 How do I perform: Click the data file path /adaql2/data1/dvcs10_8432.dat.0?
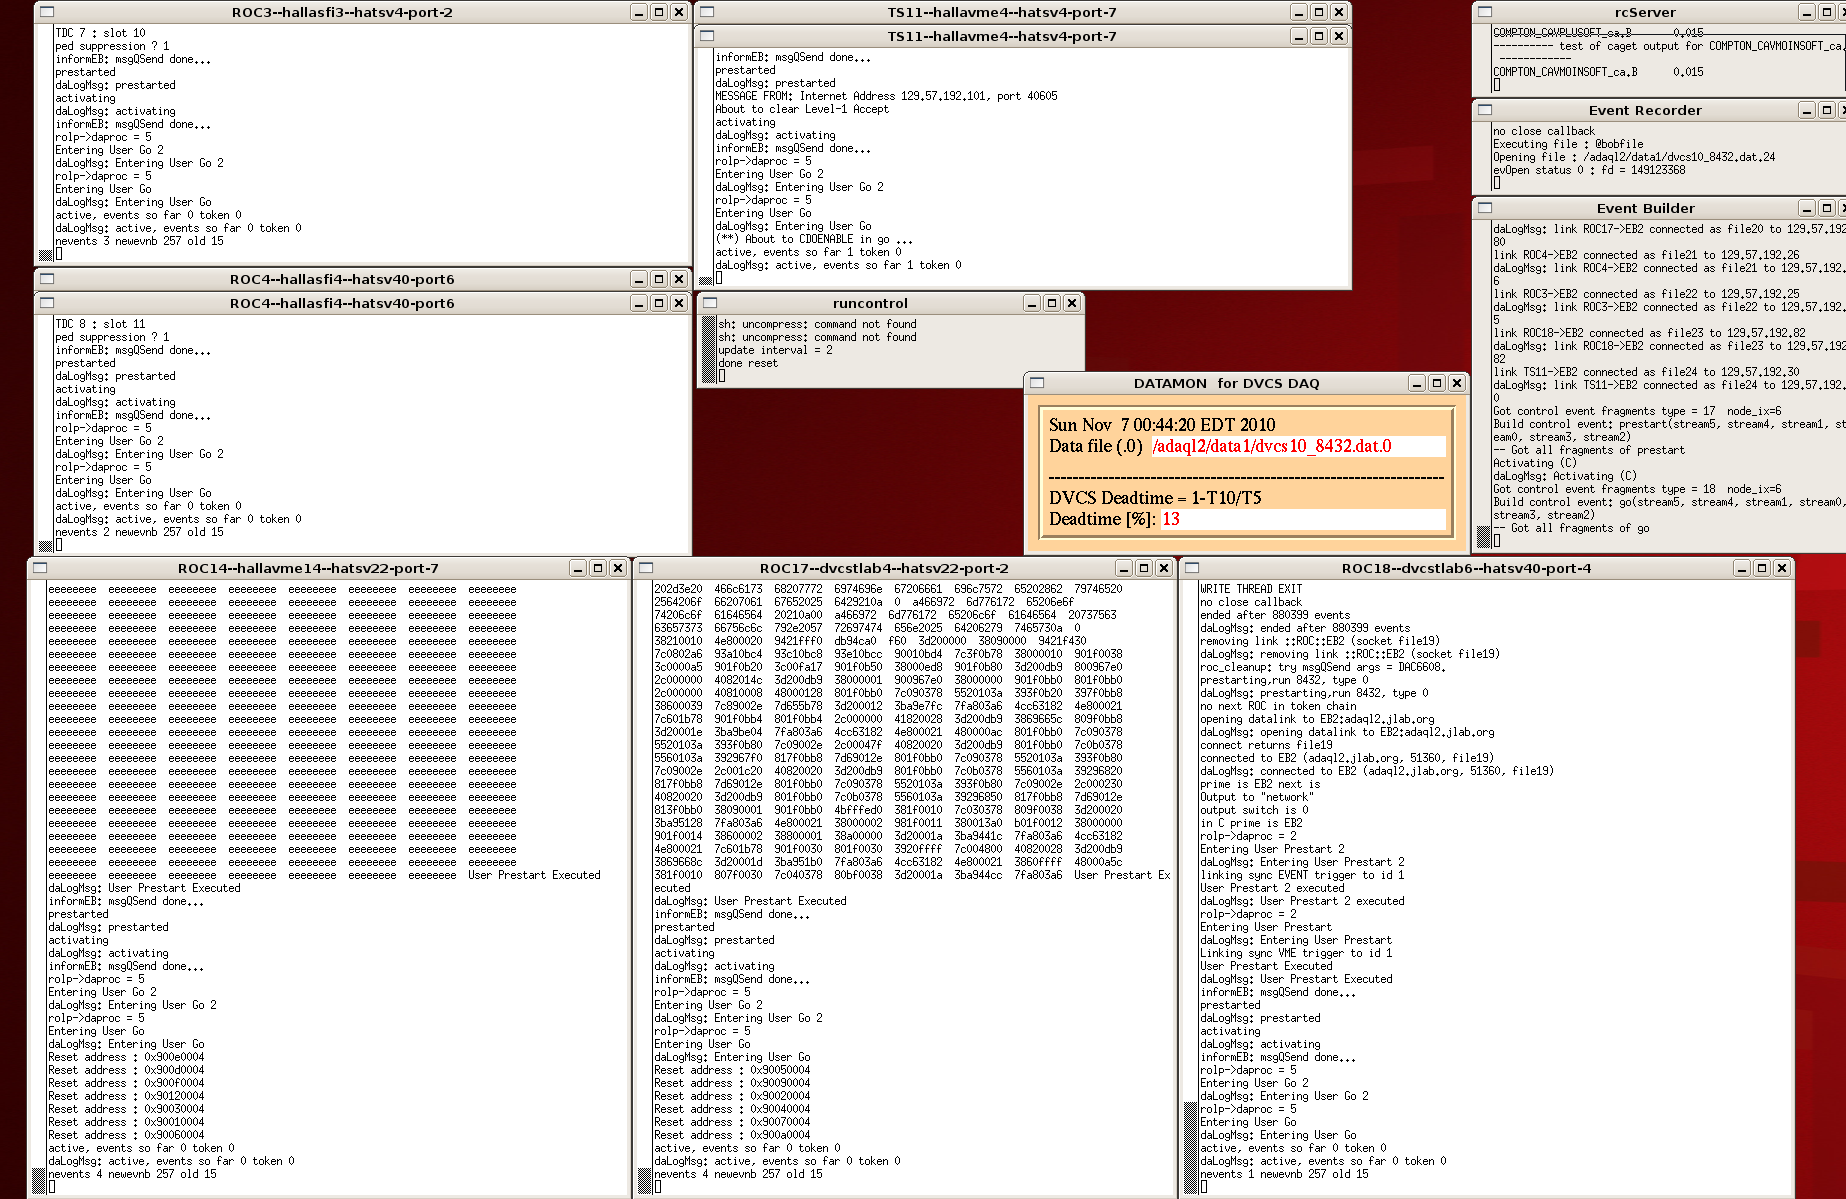(1271, 446)
